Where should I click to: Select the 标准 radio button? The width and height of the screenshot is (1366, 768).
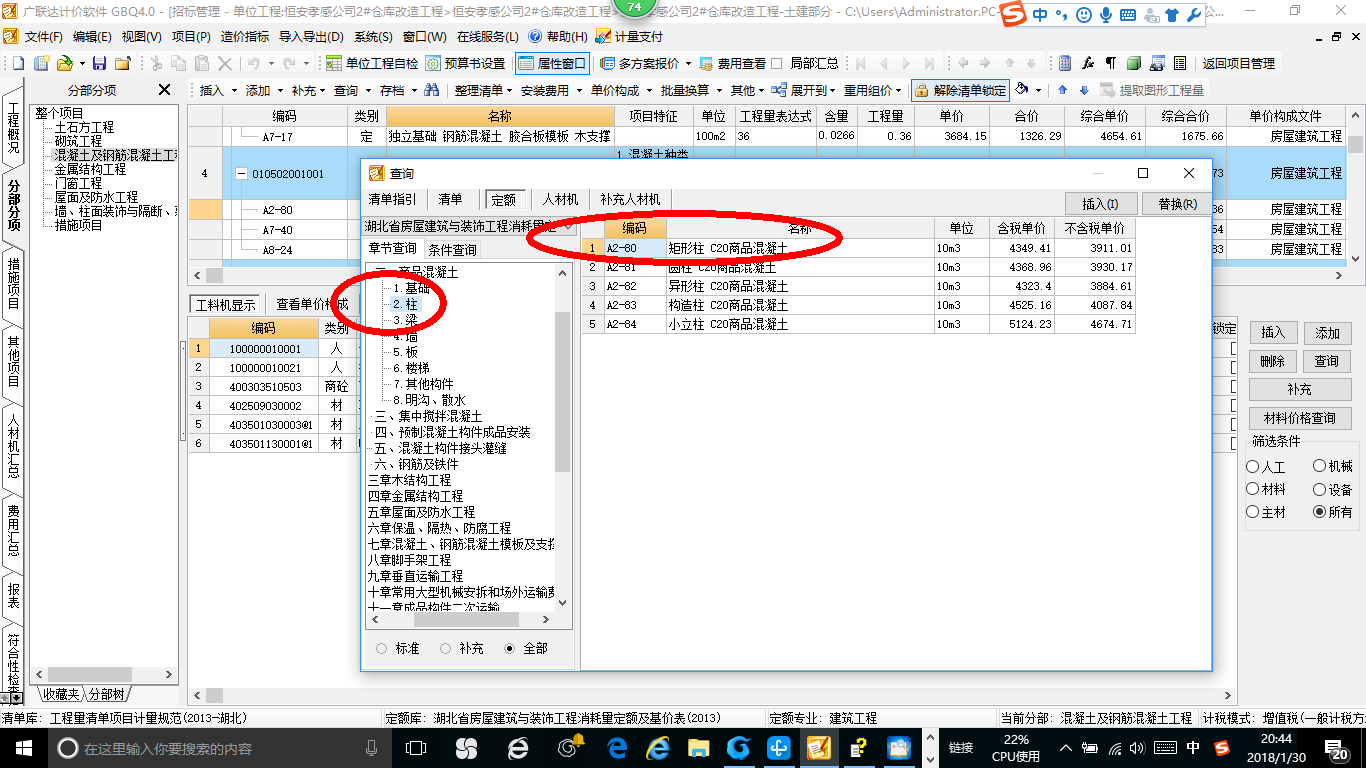pyautogui.click(x=381, y=648)
